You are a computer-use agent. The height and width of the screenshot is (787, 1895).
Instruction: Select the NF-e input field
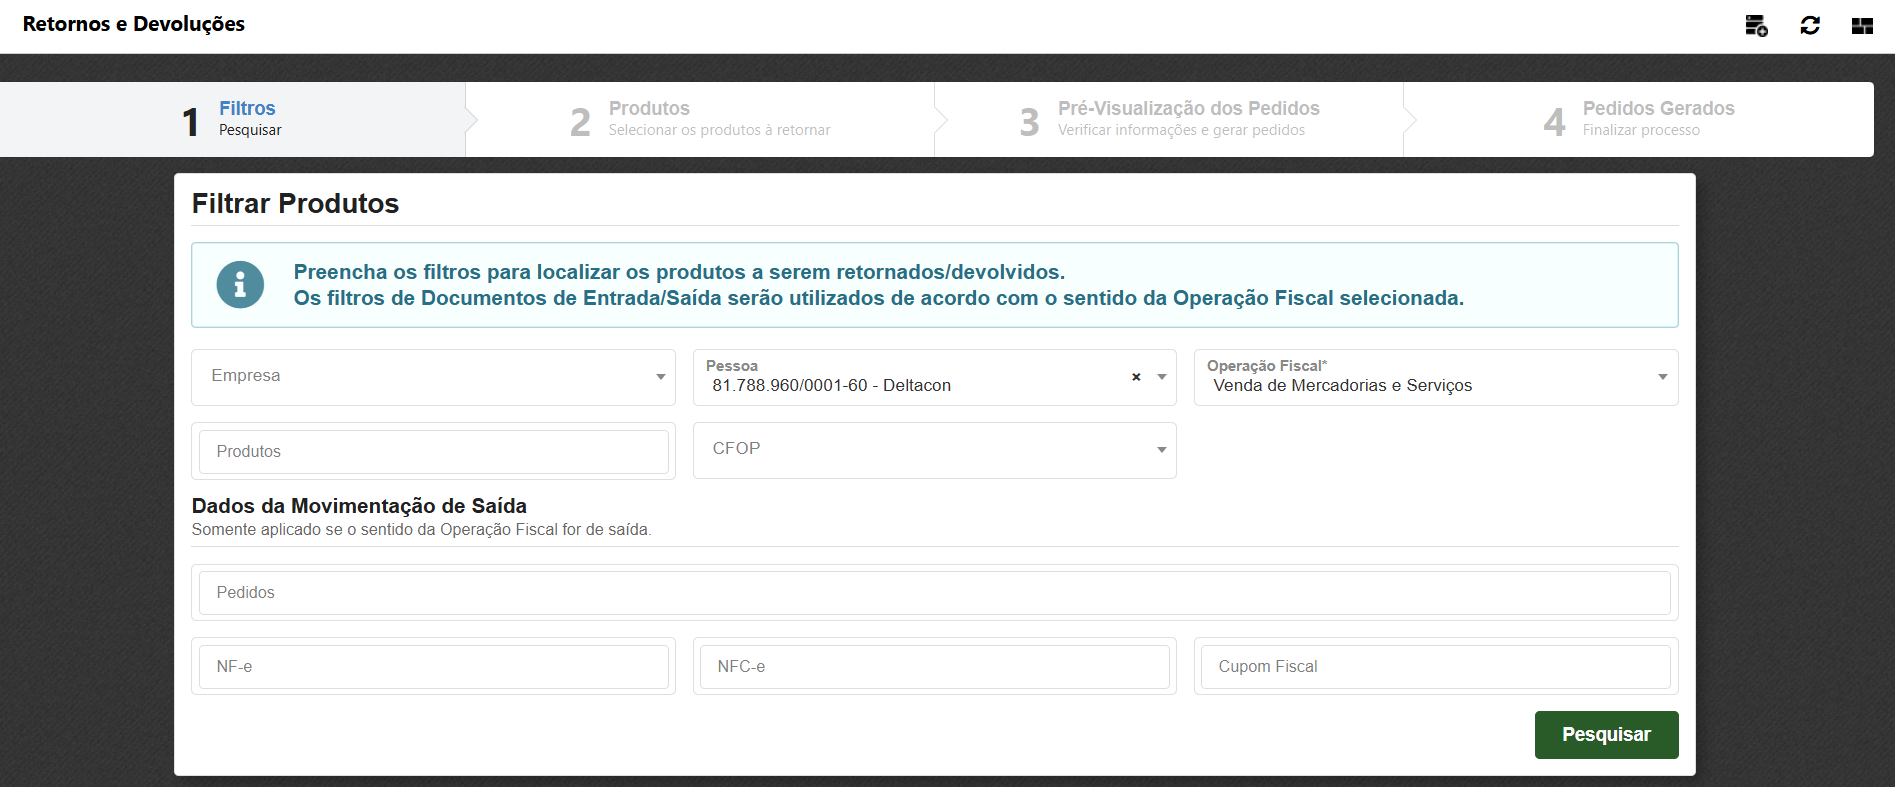[x=433, y=667]
